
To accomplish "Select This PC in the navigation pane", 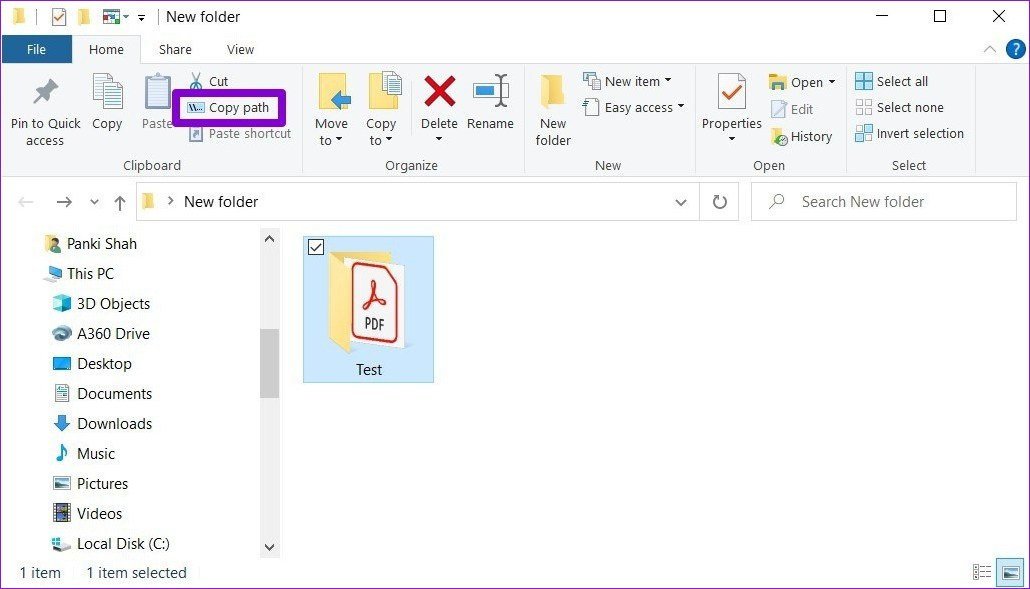I will tap(79, 274).
